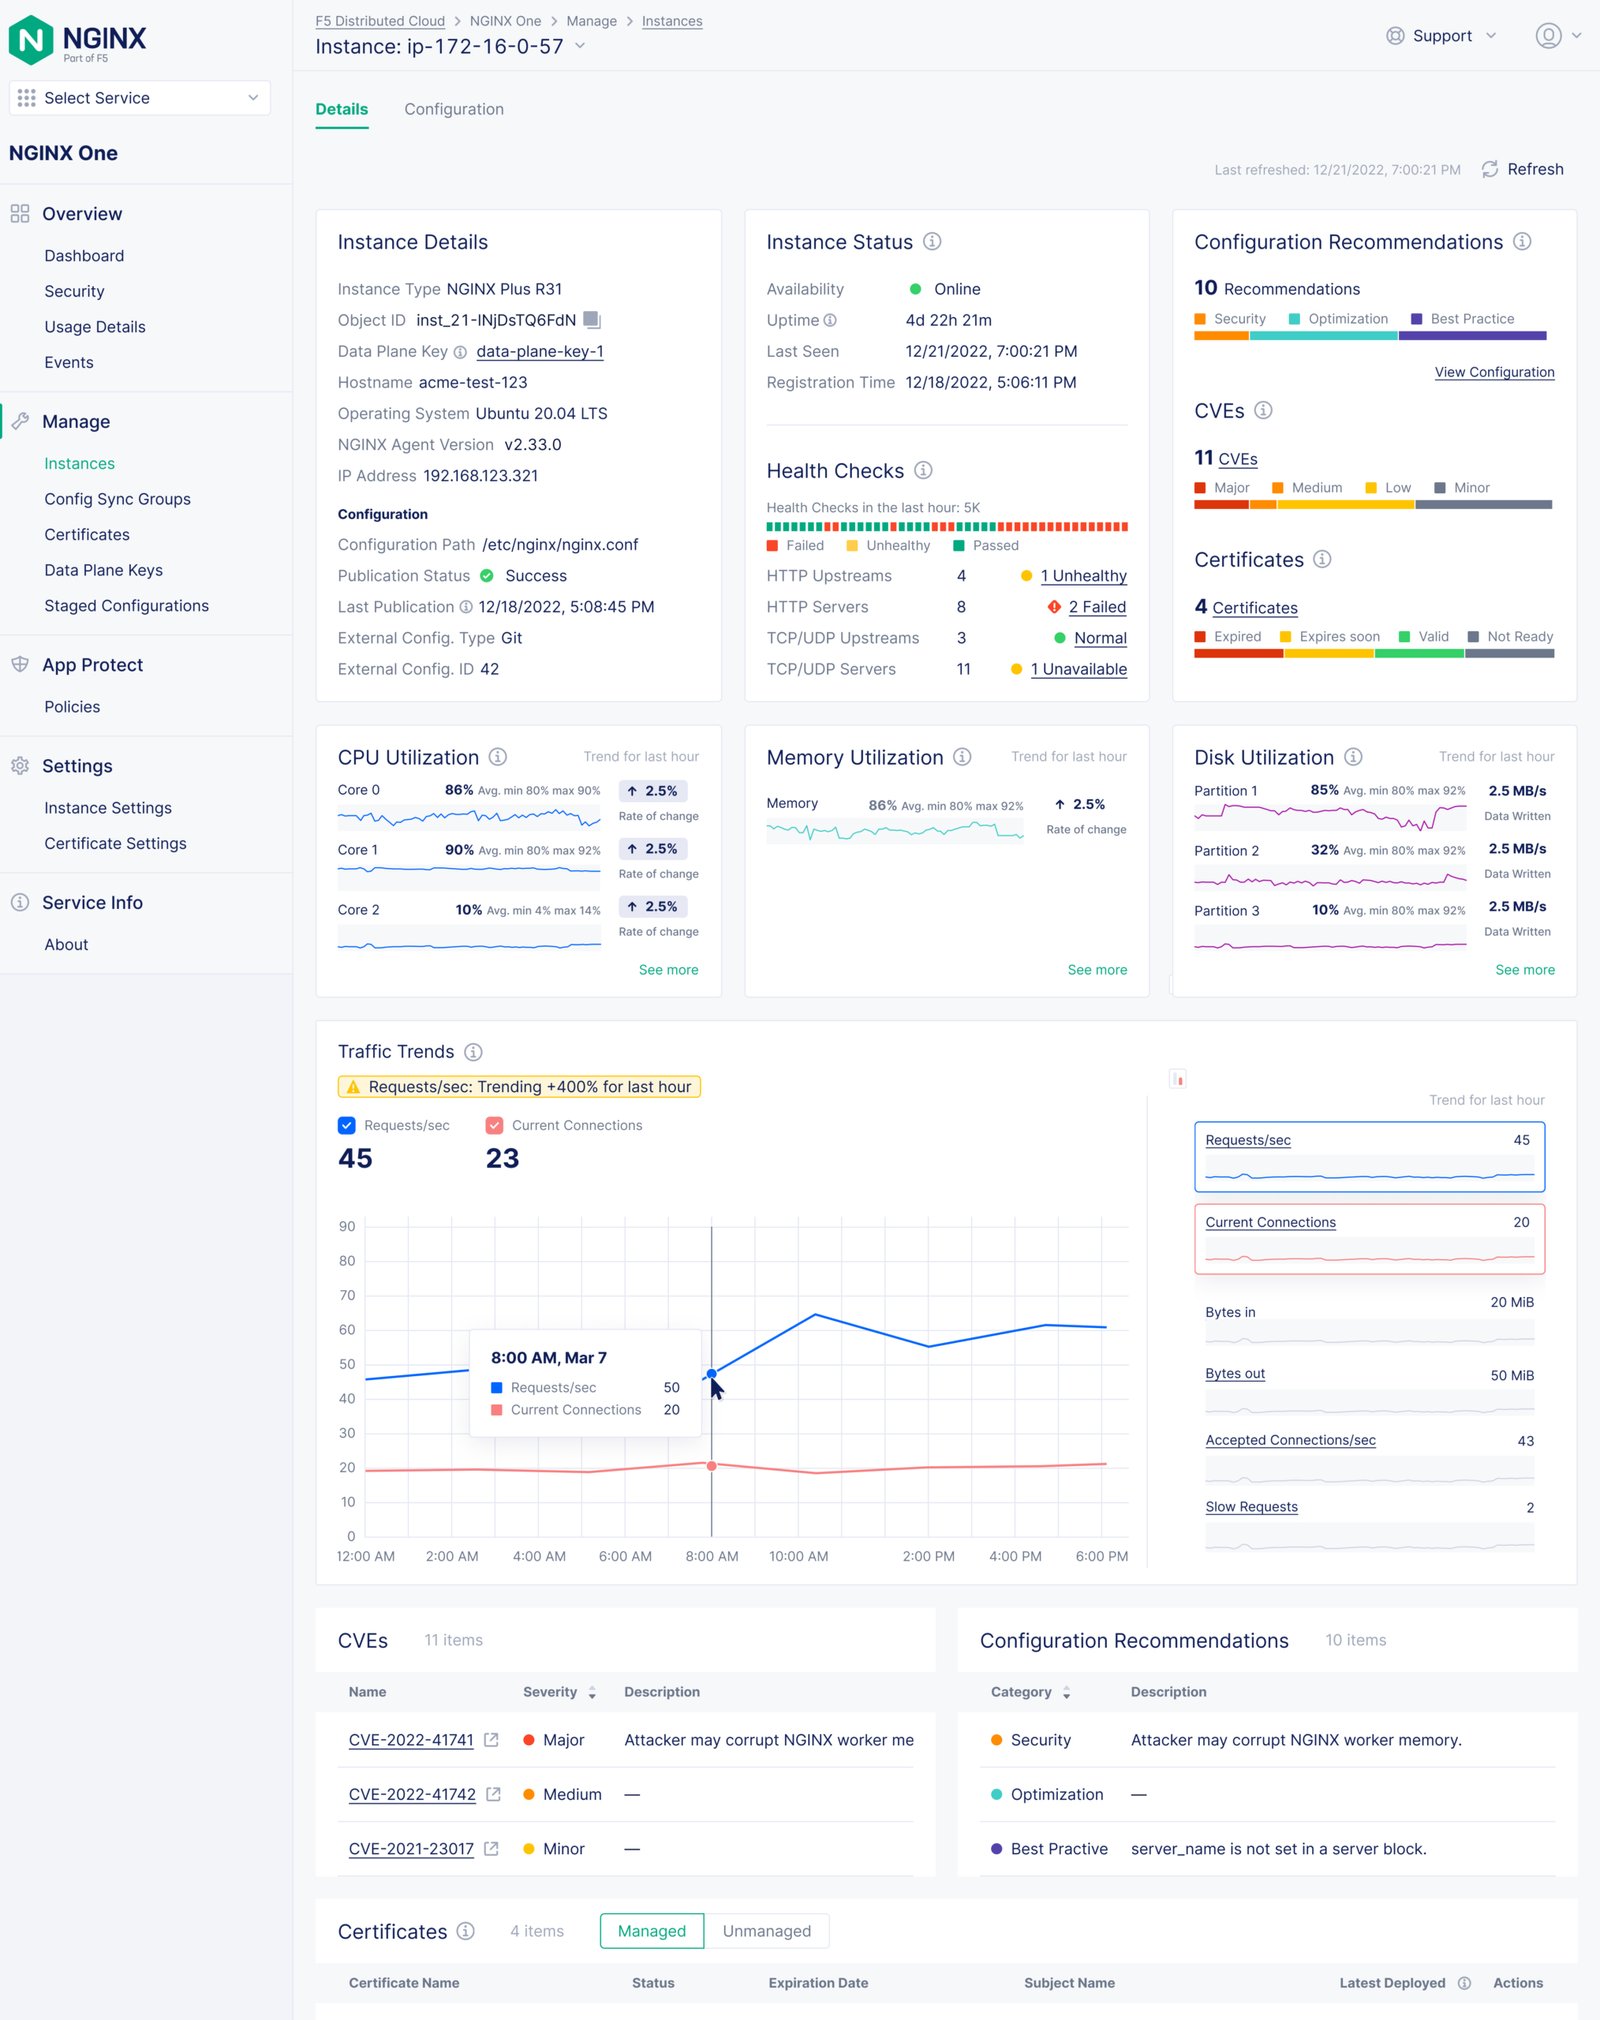
Task: Open the Select Service dropdown
Action: click(139, 98)
